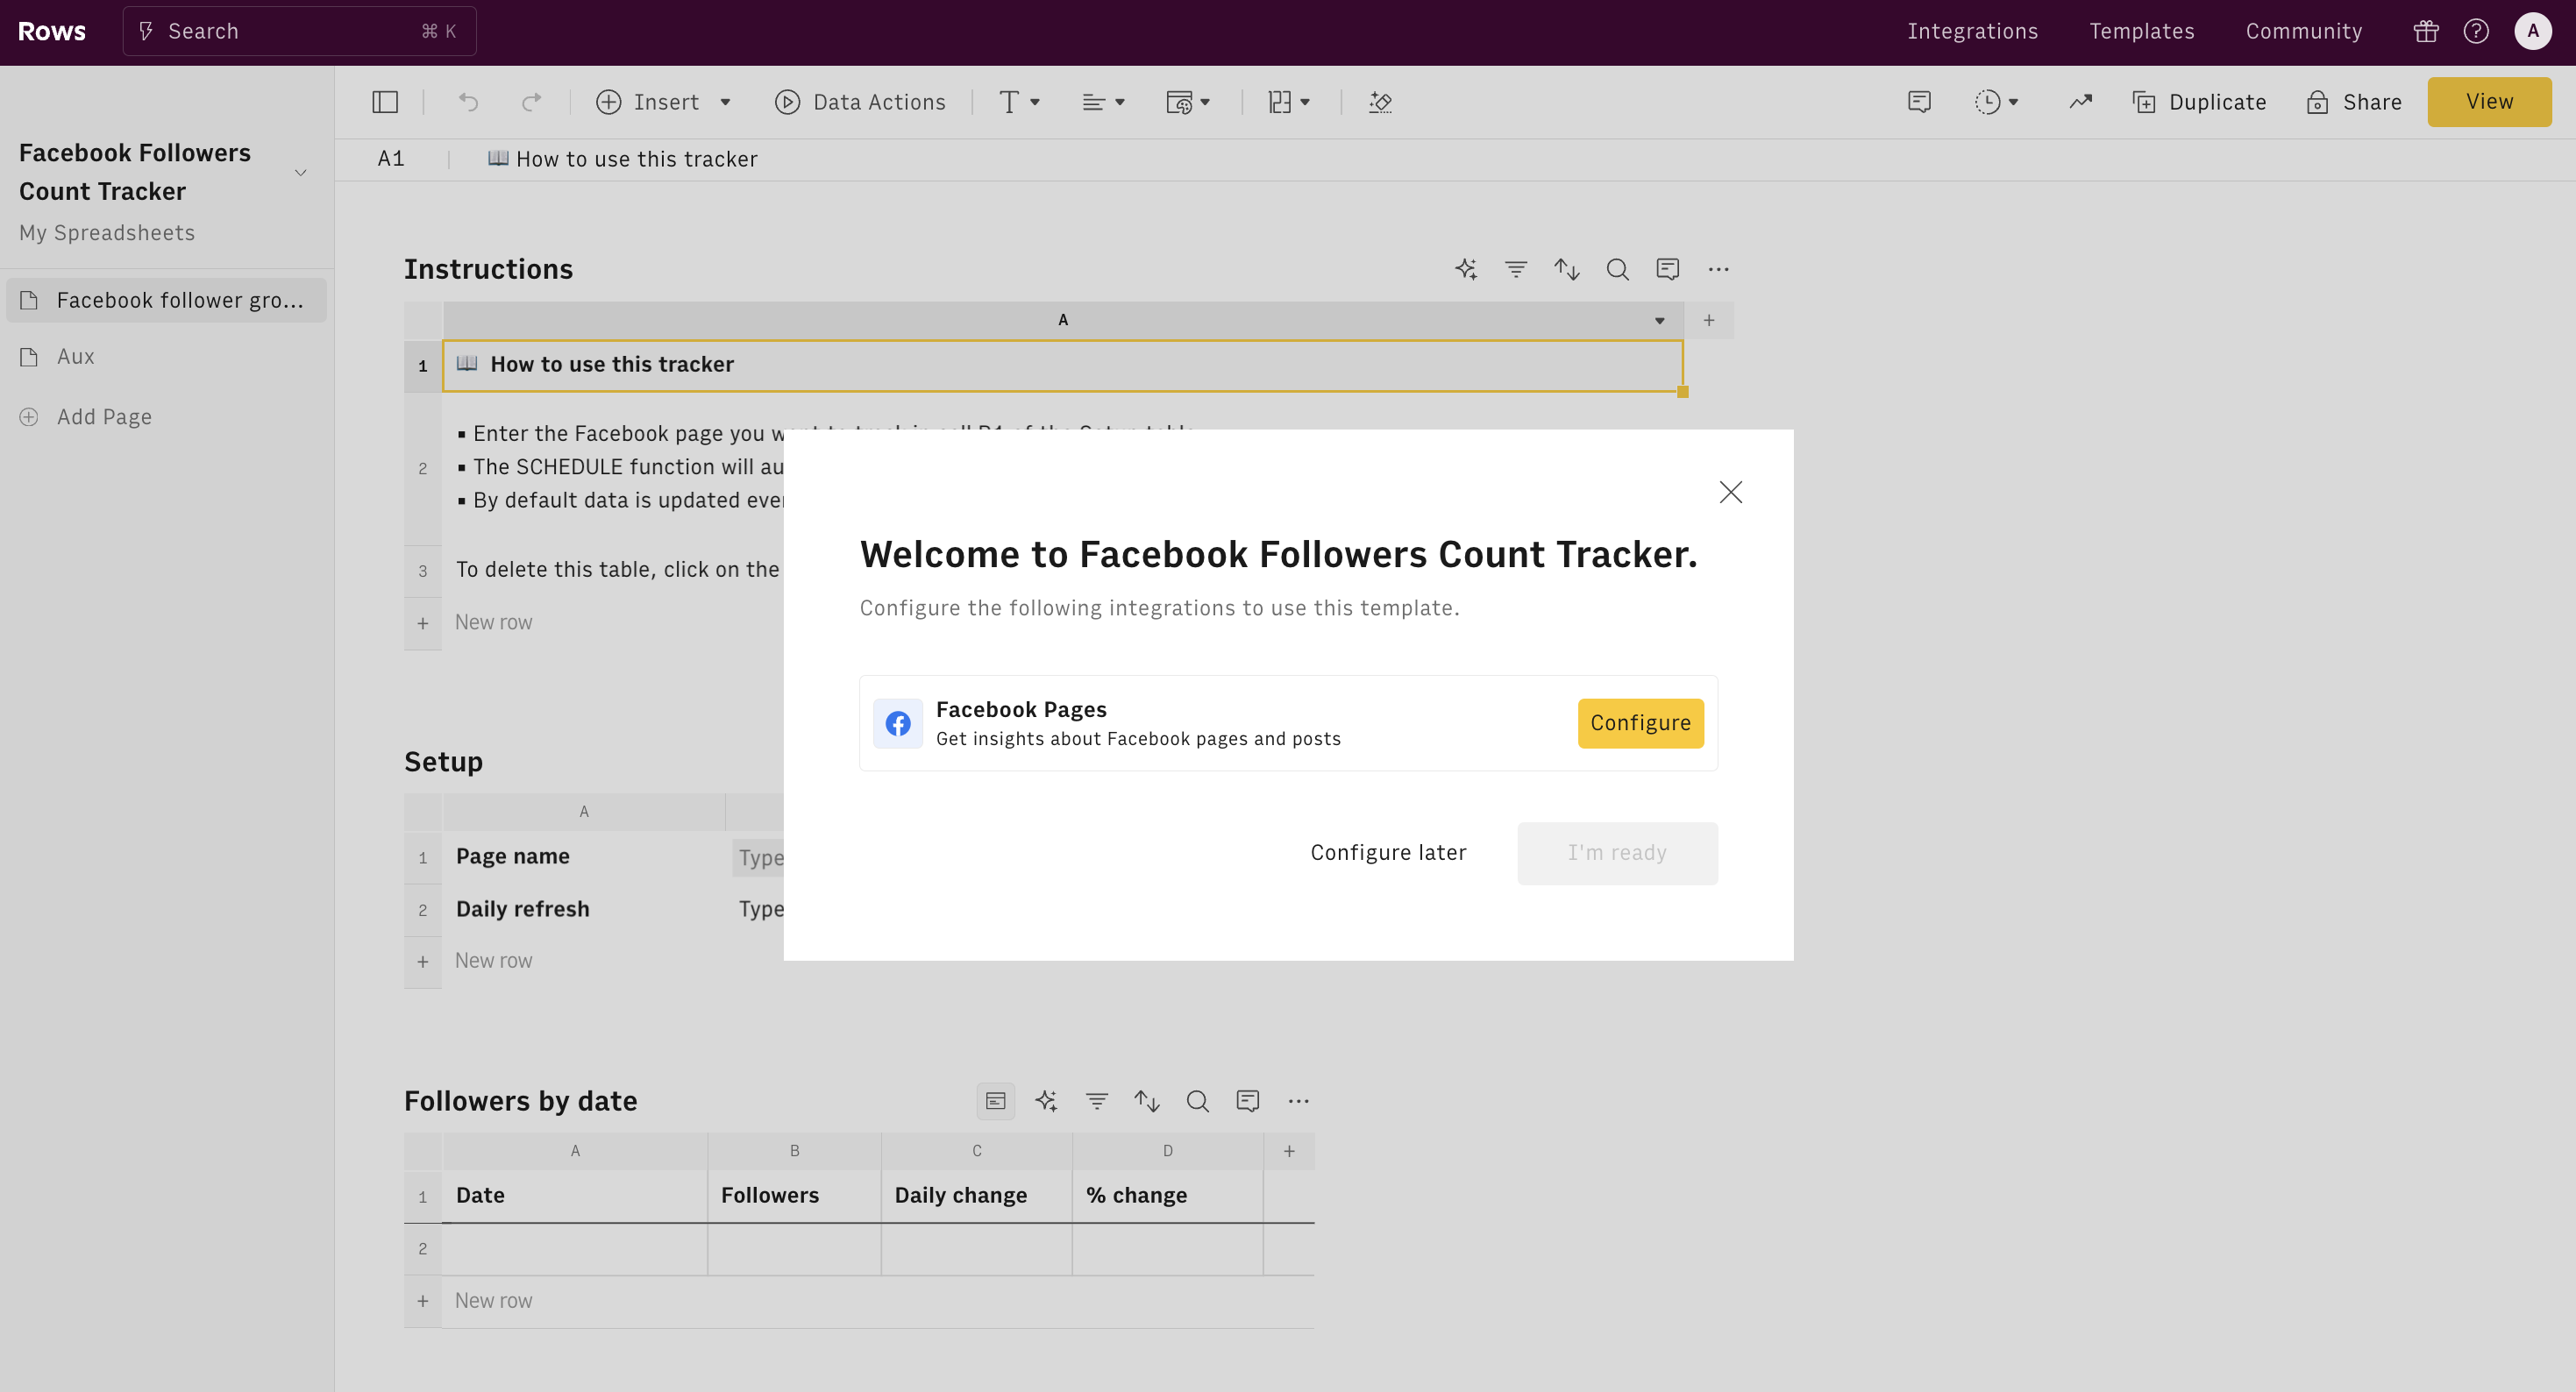The width and height of the screenshot is (2576, 1392).
Task: Click Add Page
Action: click(x=86, y=417)
